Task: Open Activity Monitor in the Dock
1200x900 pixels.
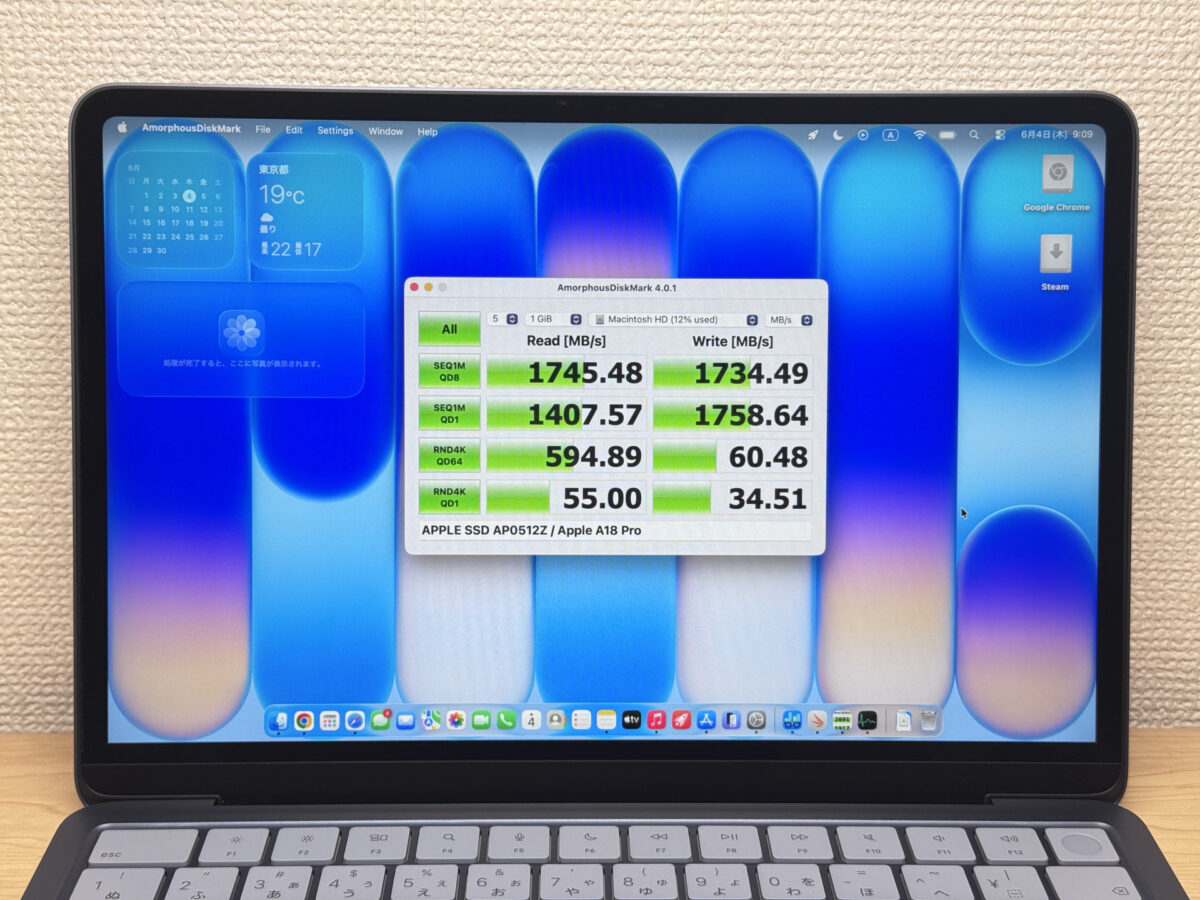Action: click(x=867, y=720)
